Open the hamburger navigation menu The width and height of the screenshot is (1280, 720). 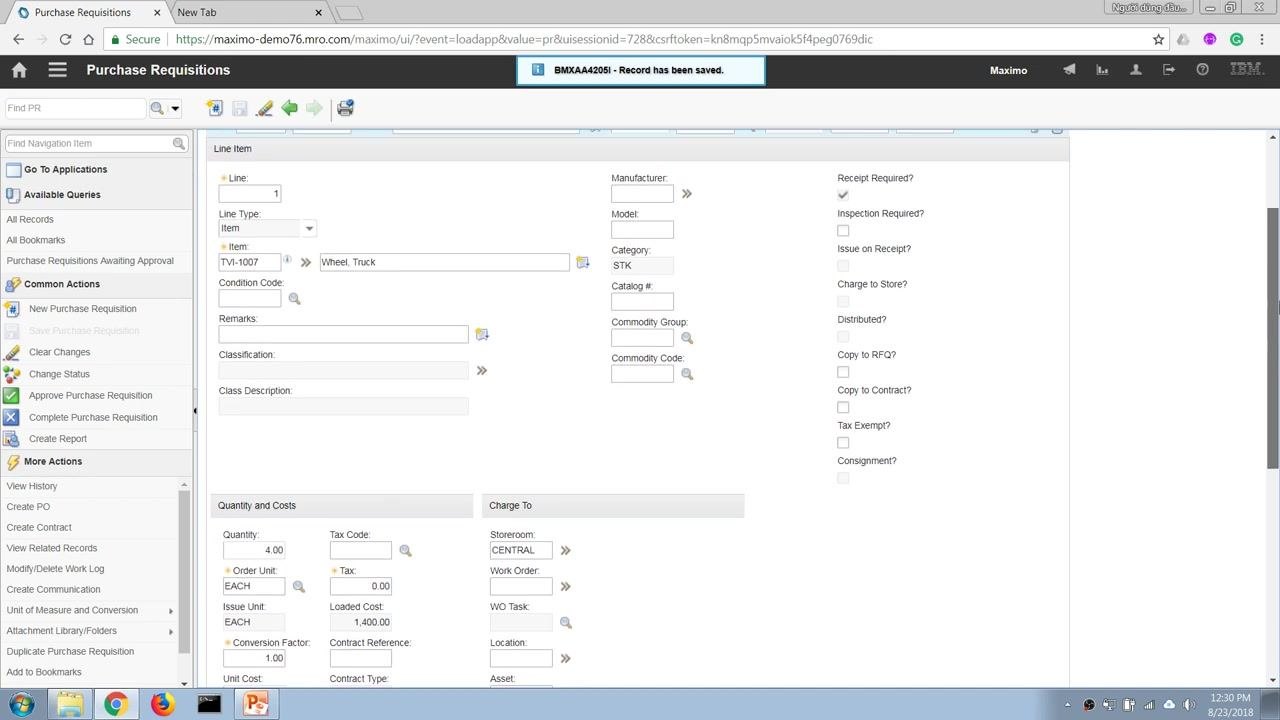(x=57, y=70)
